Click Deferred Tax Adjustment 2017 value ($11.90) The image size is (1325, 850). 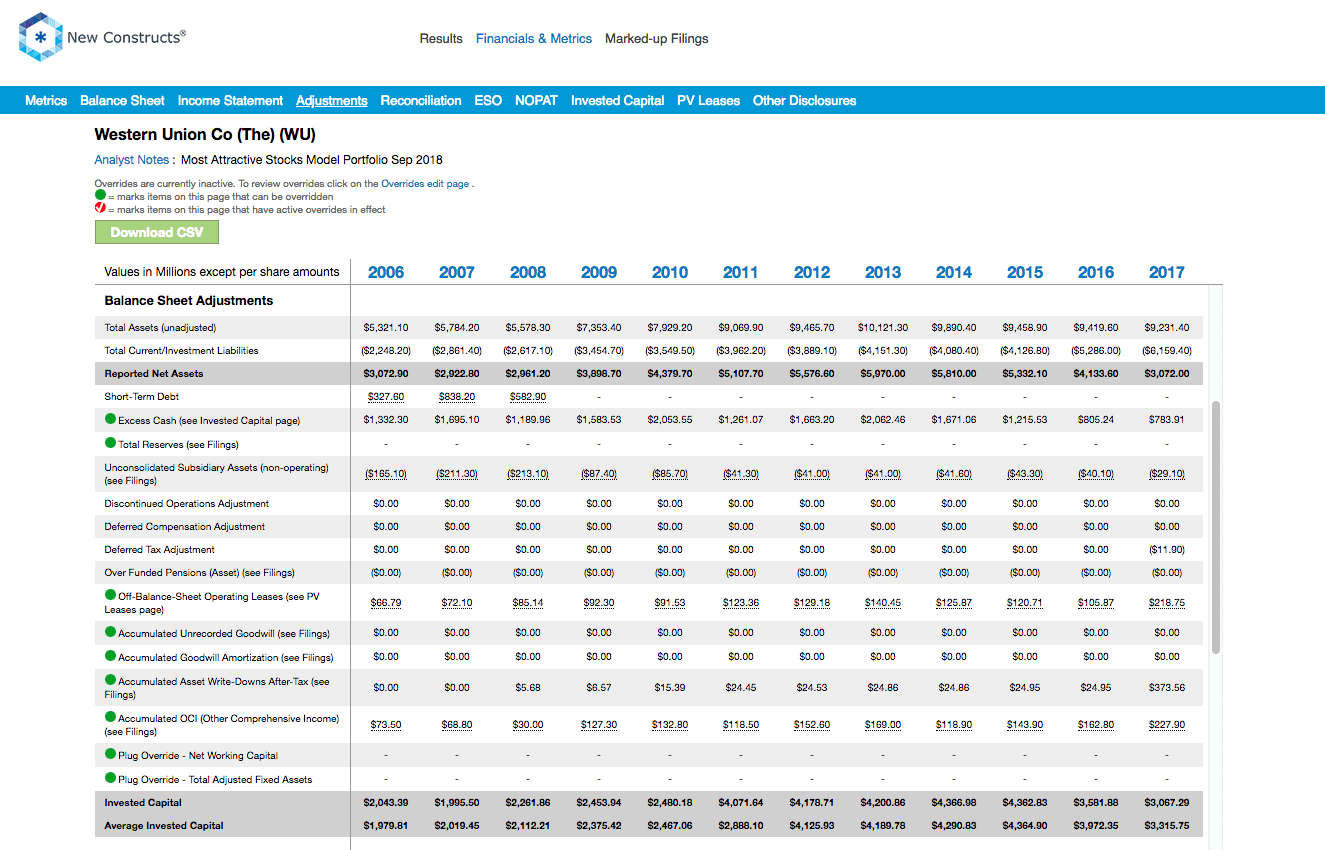point(1167,550)
